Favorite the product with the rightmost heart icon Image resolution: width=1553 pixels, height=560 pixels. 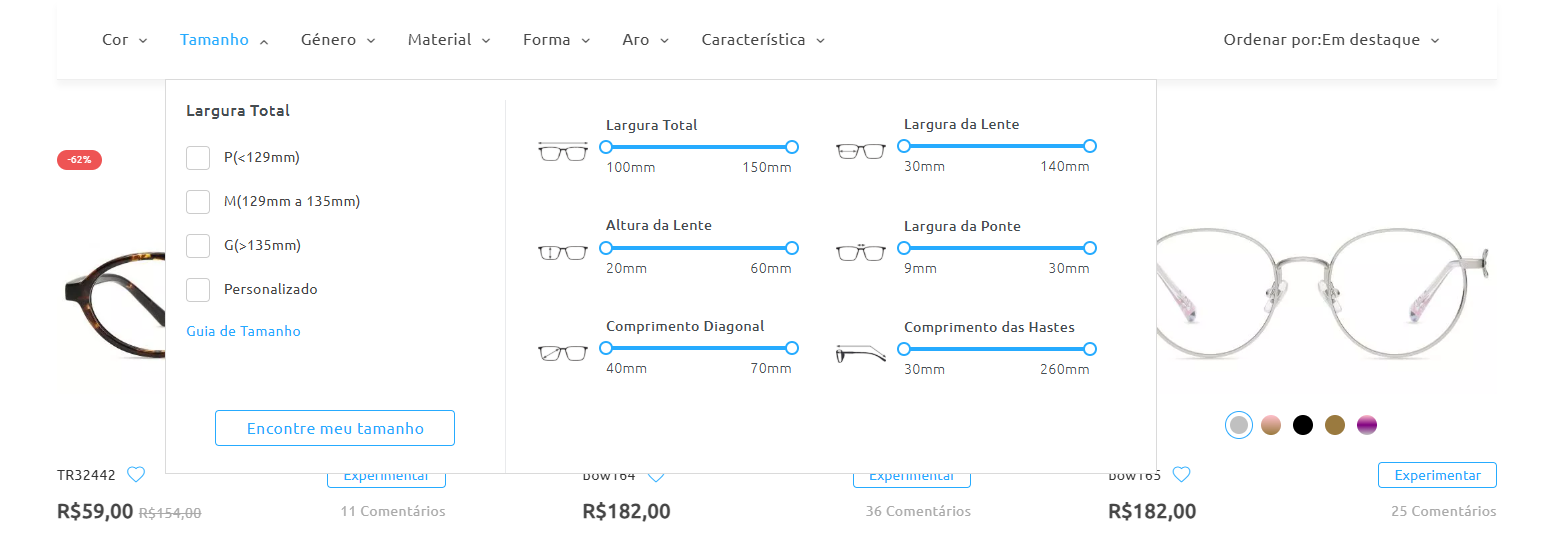[x=1181, y=475]
